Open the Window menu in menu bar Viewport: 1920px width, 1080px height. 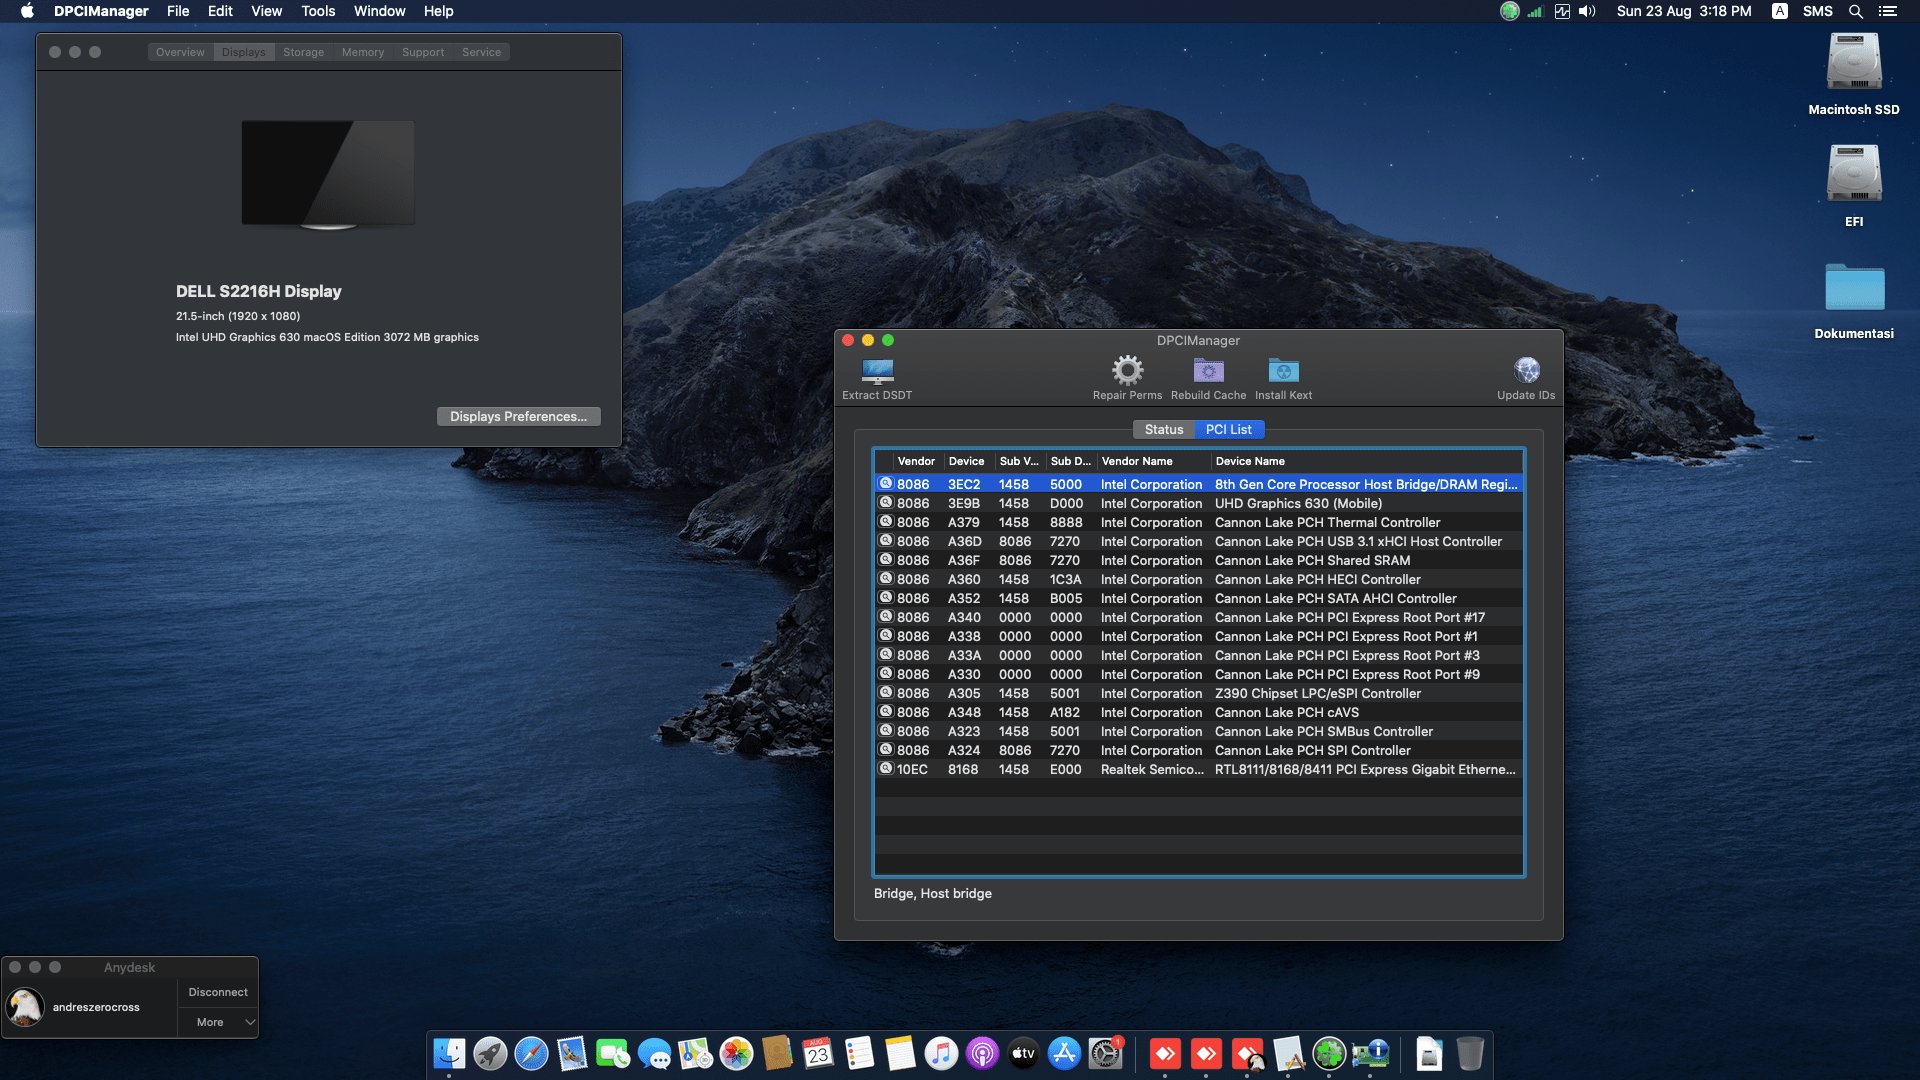coord(379,11)
